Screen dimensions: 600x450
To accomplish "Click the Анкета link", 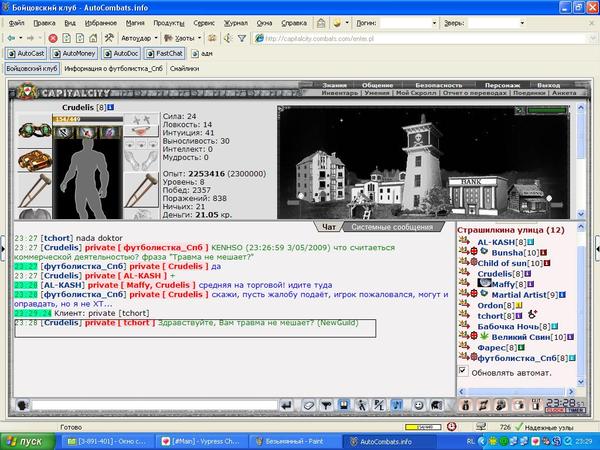I will click(564, 93).
